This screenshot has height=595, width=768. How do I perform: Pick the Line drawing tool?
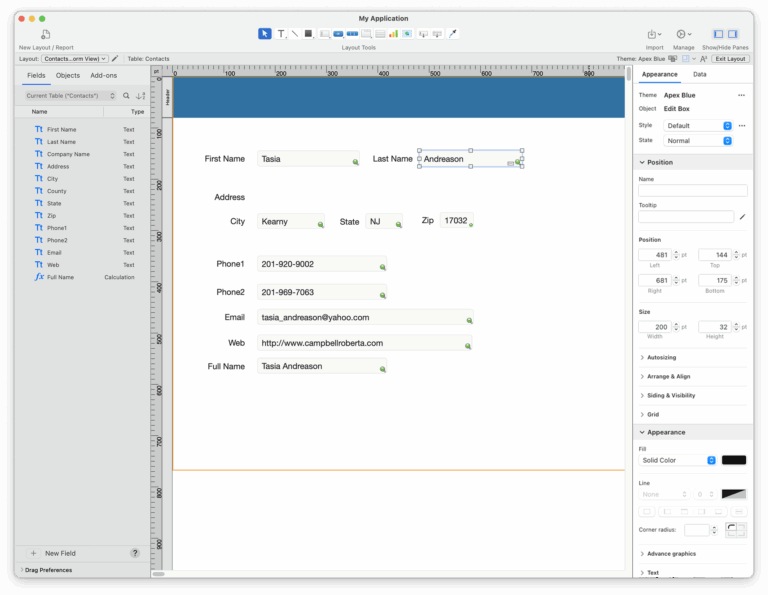pyautogui.click(x=295, y=34)
